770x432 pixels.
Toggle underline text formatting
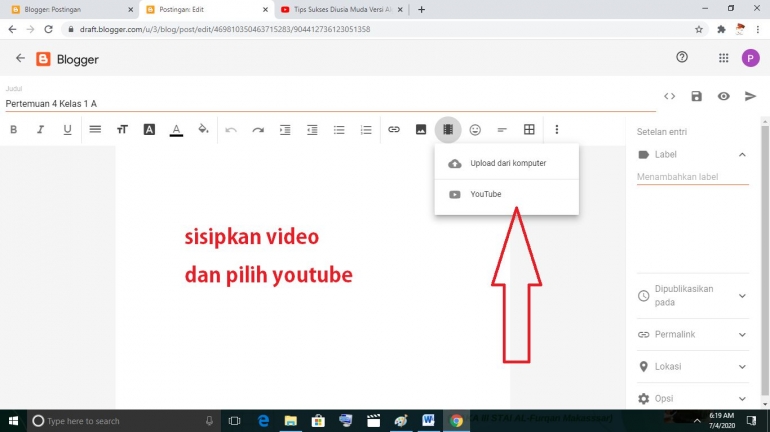(x=68, y=129)
